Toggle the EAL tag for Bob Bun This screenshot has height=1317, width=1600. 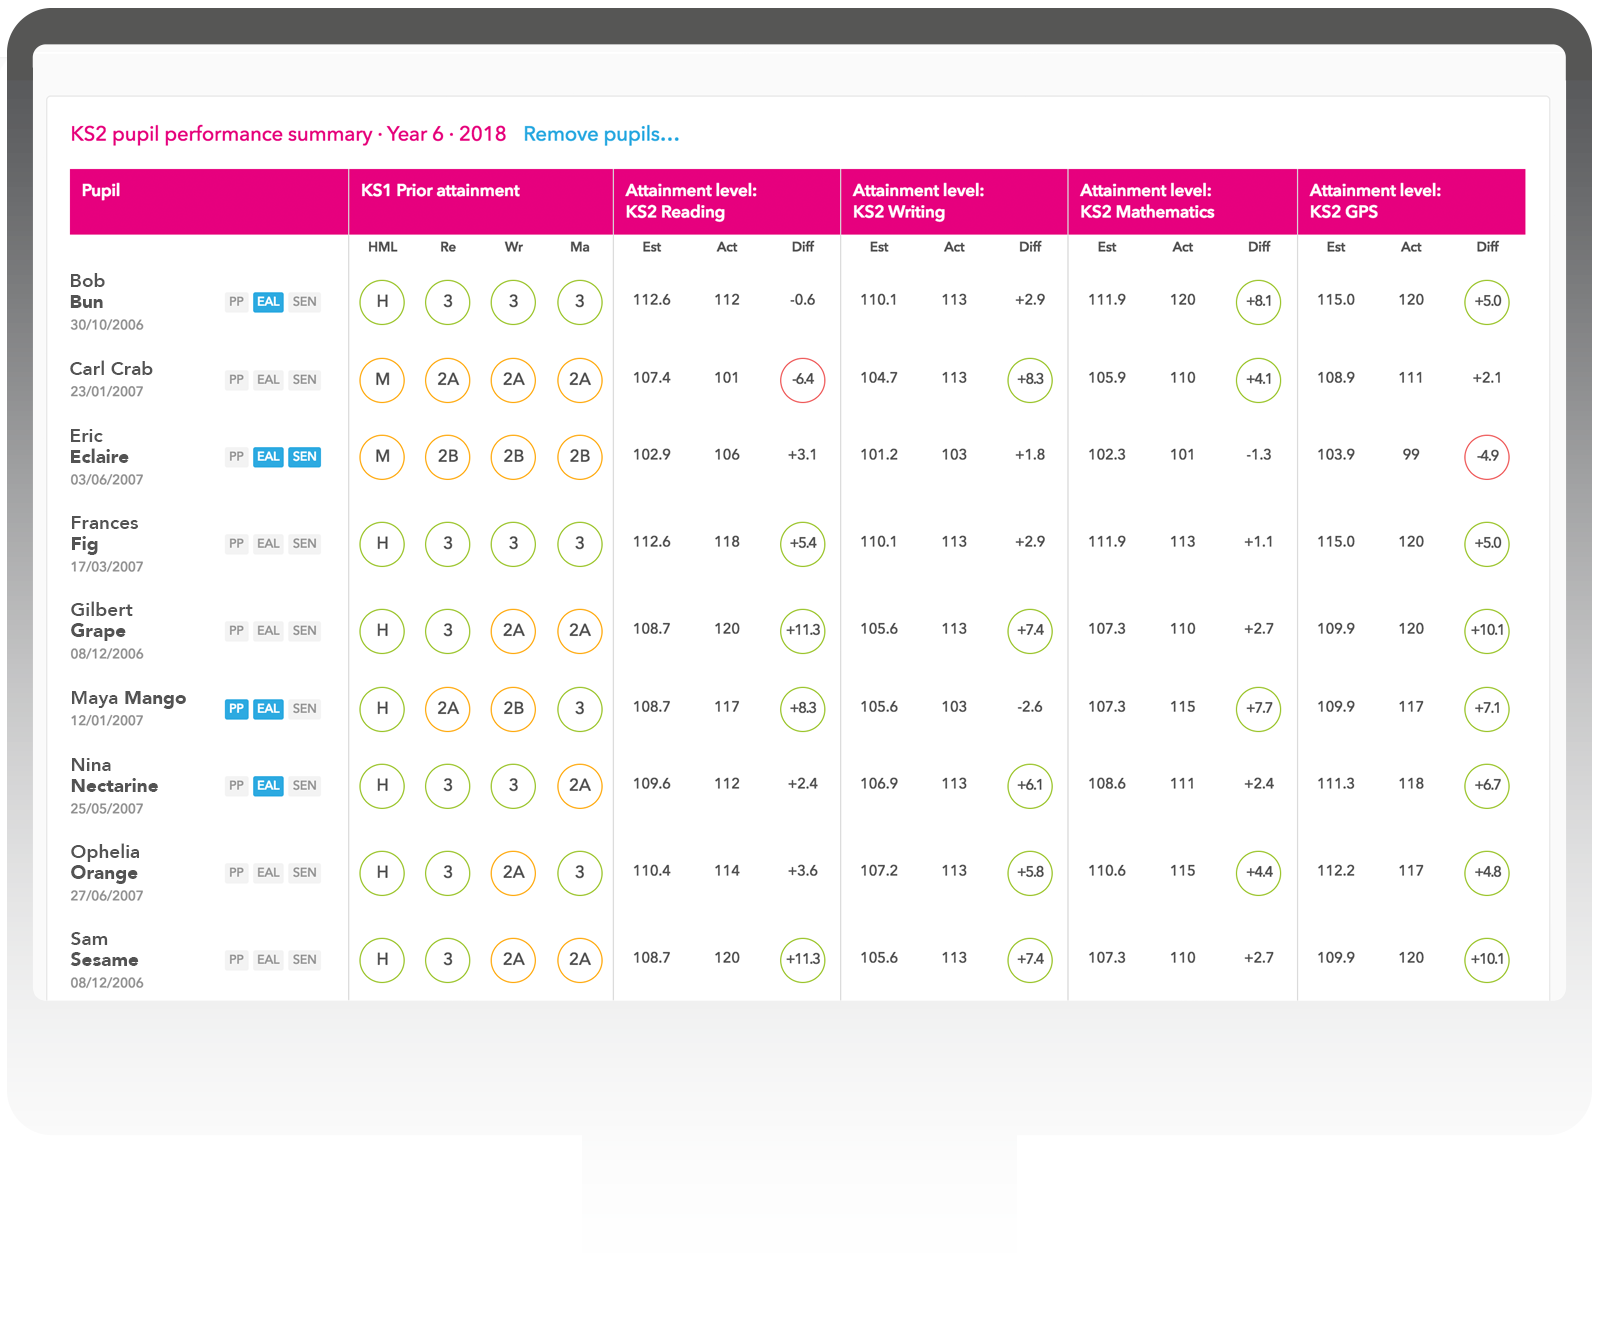(x=268, y=302)
